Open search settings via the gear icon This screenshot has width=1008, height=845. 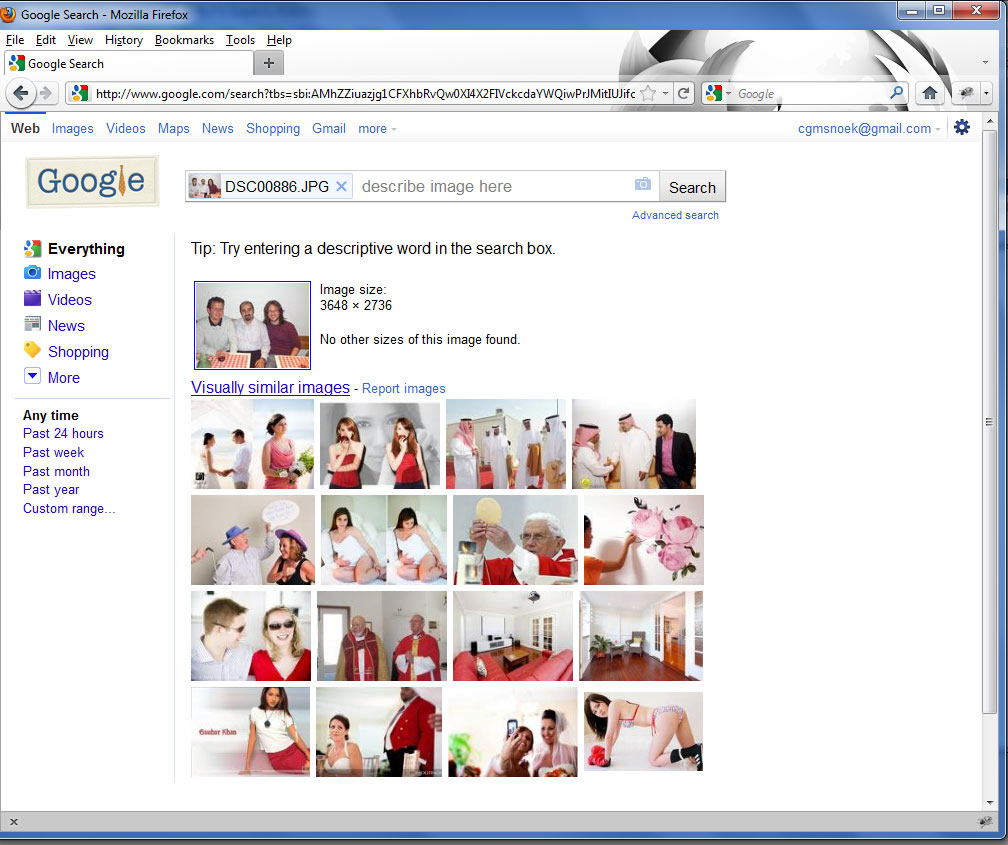click(961, 128)
